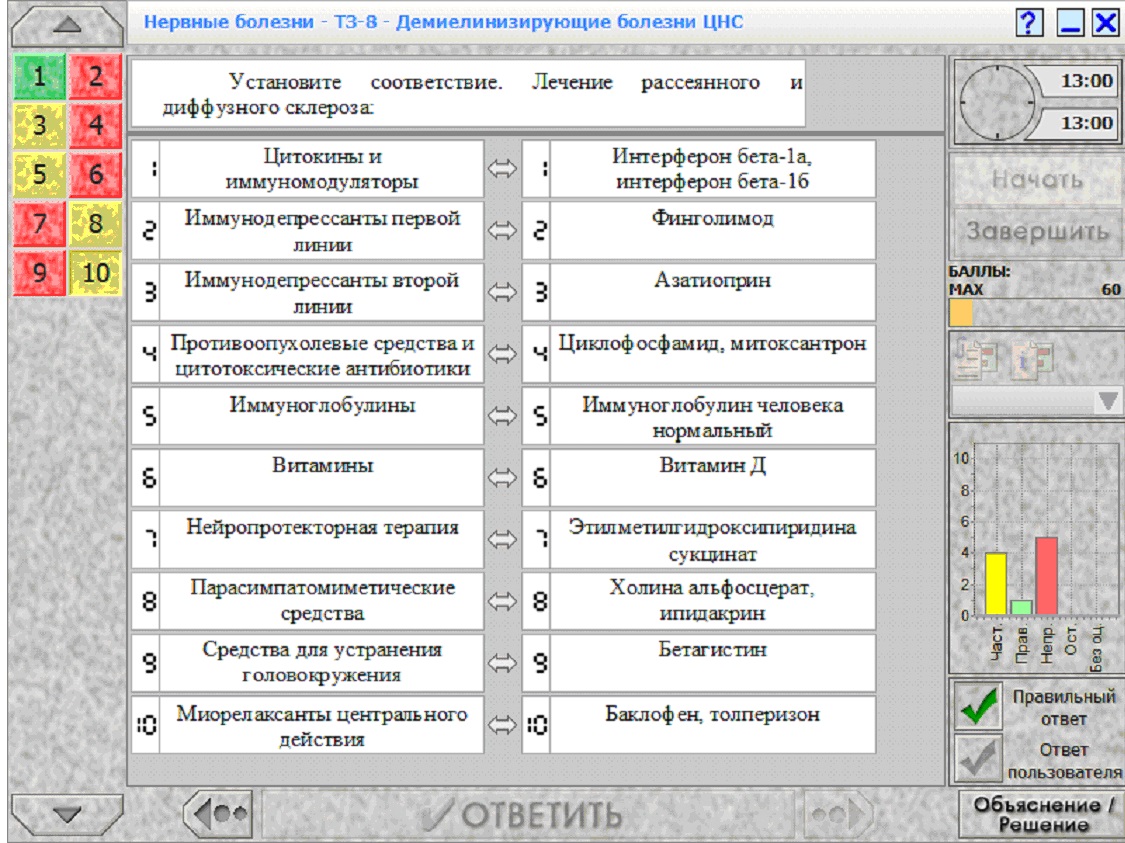Select left item Иммуноглобулины

click(x=321, y=416)
